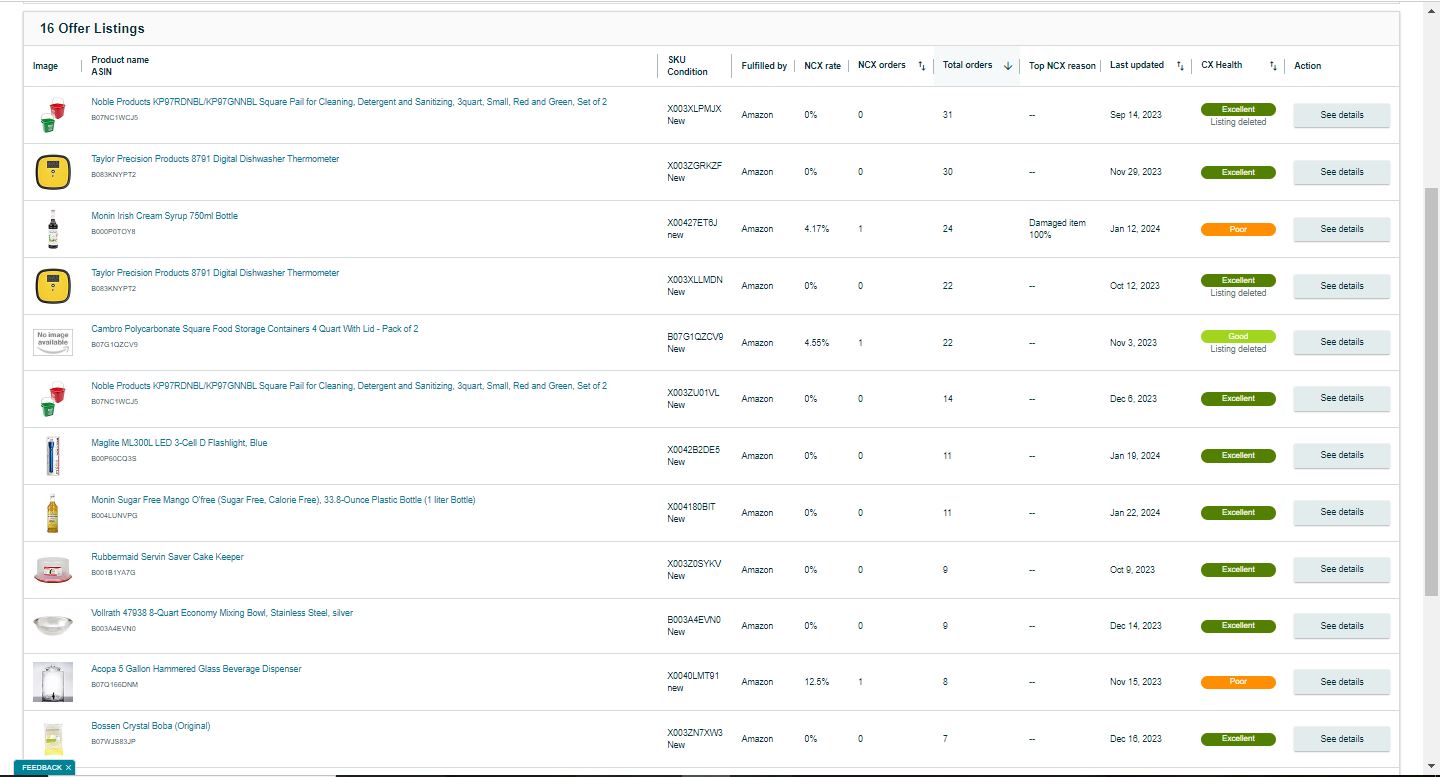Click the Good badge on the Cambro row
The image size is (1440, 777).
pyautogui.click(x=1238, y=336)
